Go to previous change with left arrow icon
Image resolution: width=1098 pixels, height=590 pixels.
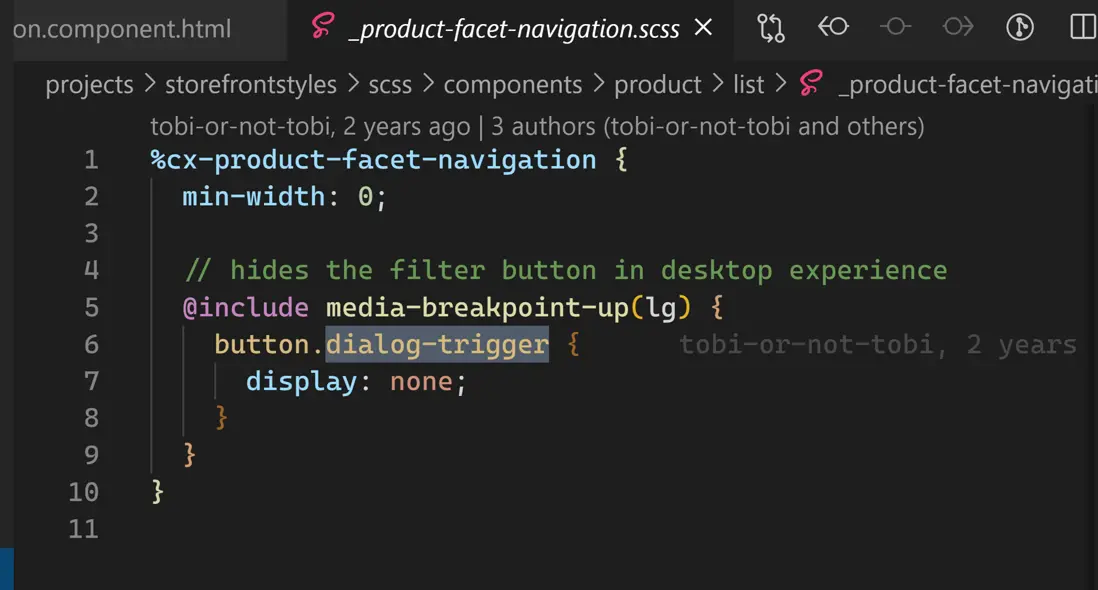(833, 27)
